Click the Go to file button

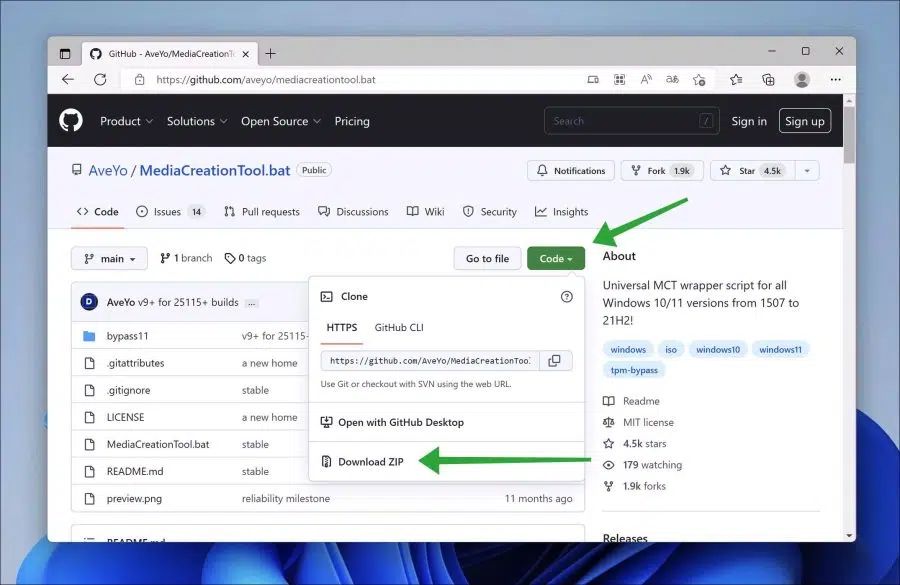(x=487, y=258)
